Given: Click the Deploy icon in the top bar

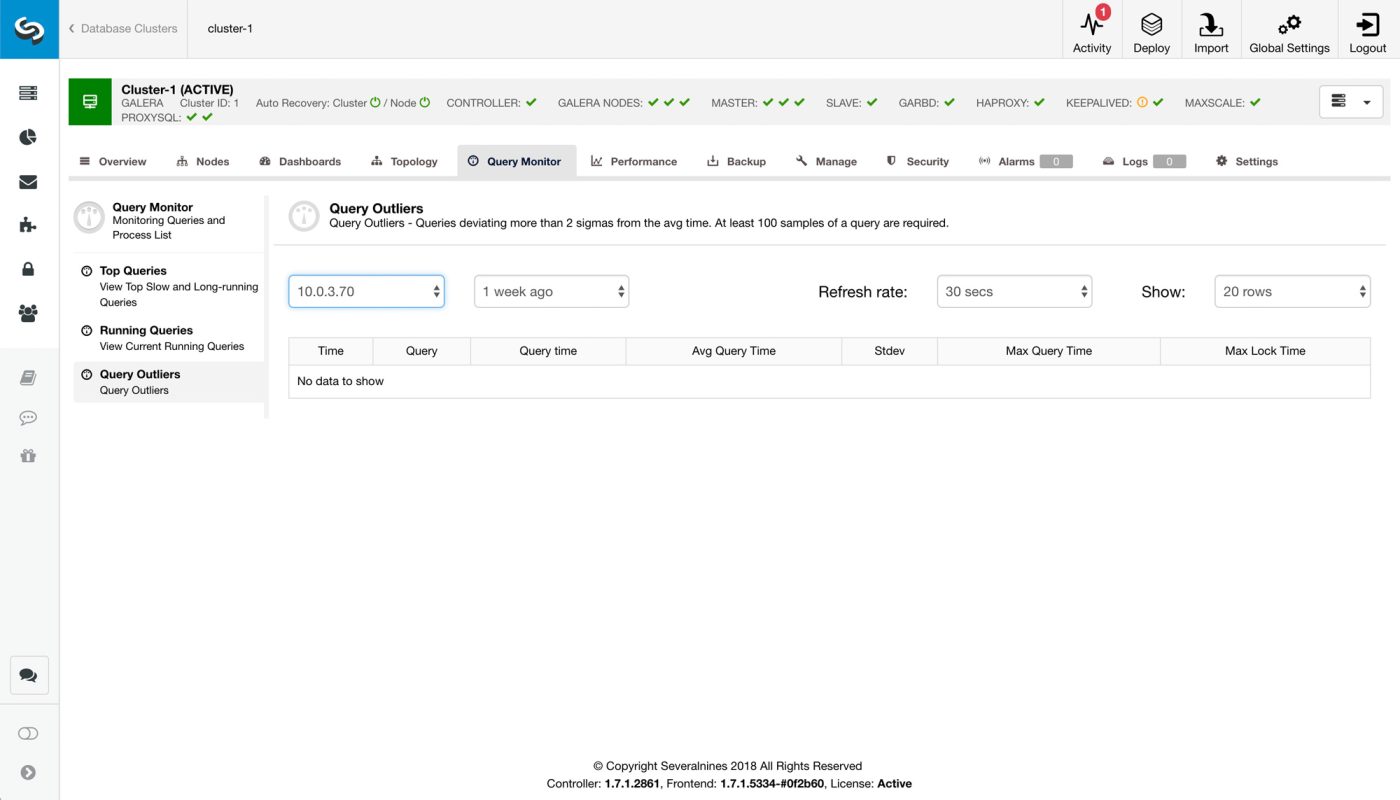Looking at the screenshot, I should click(x=1151, y=28).
